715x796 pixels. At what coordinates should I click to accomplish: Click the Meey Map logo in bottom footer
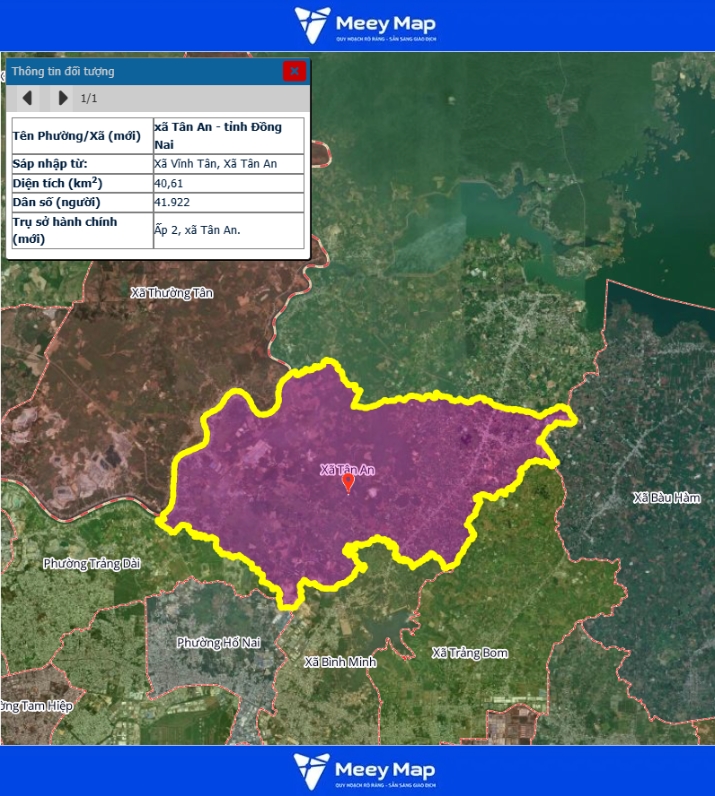tap(365, 771)
